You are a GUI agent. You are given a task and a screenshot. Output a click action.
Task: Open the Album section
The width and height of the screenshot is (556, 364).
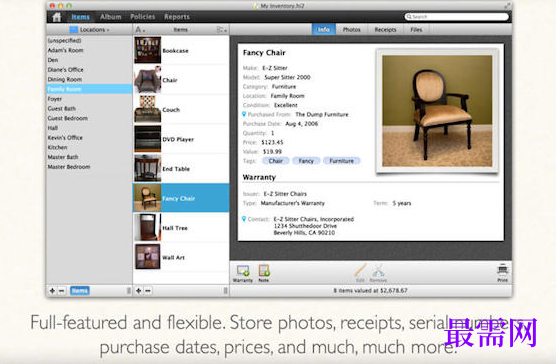coord(111,17)
